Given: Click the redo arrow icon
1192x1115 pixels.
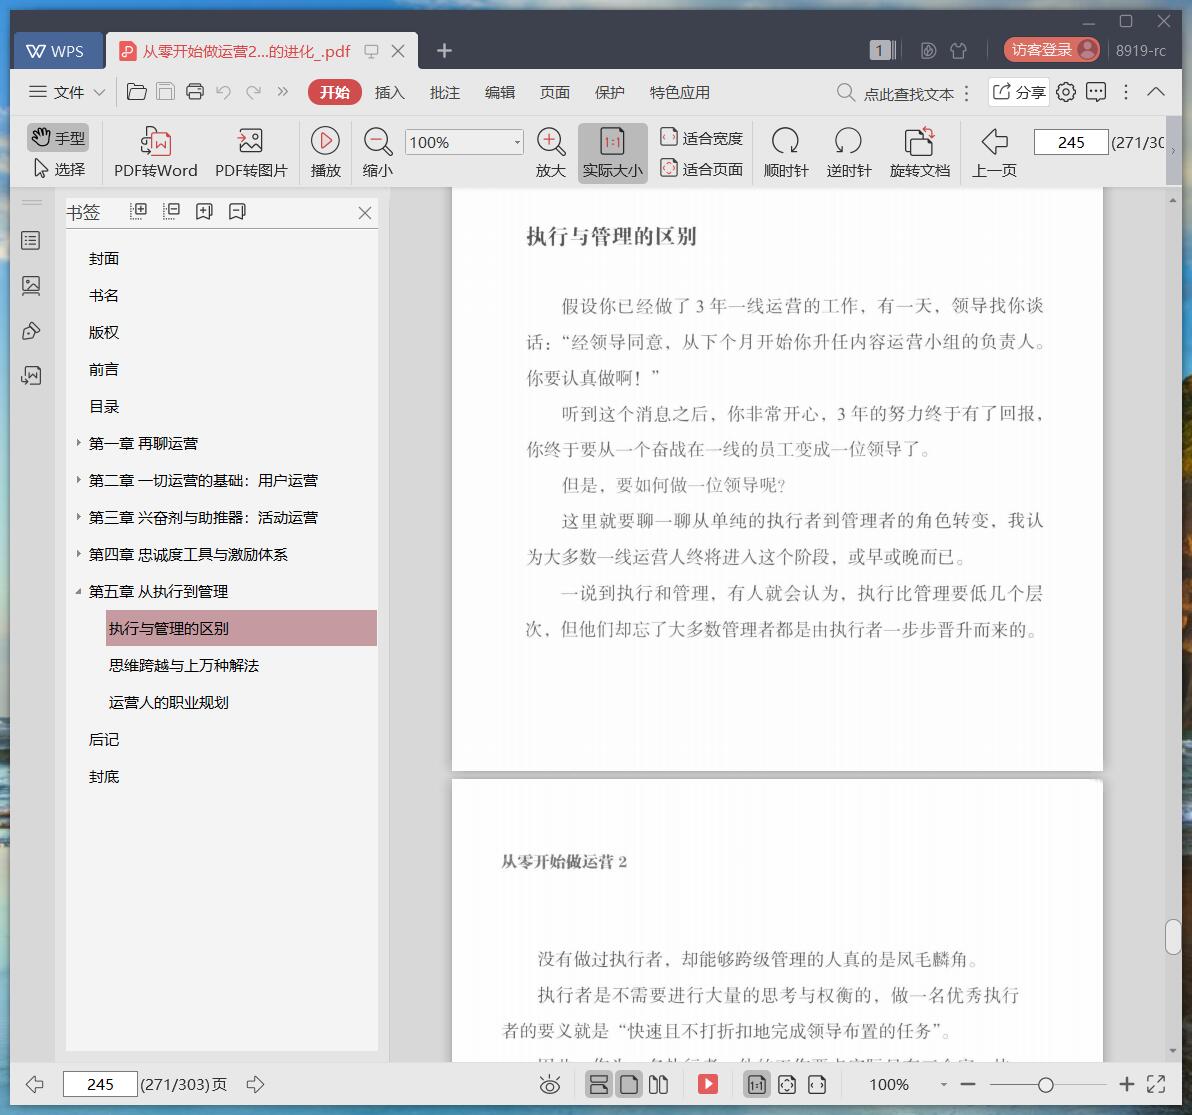Looking at the screenshot, I should coord(253,92).
